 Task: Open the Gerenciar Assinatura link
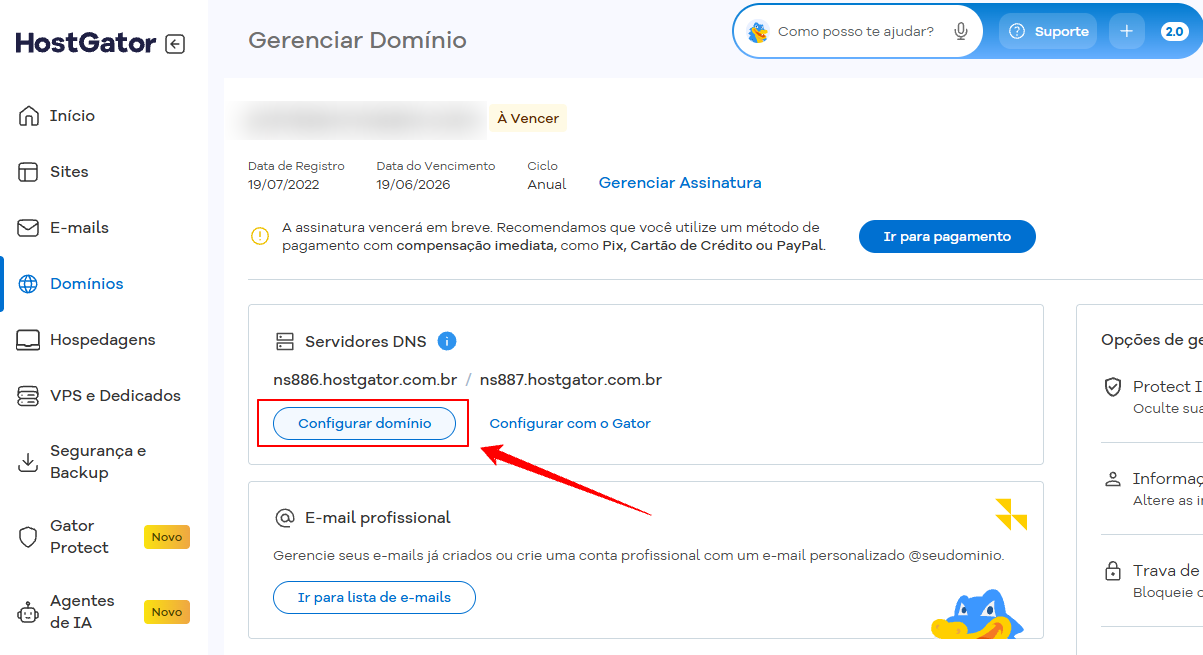pos(680,183)
